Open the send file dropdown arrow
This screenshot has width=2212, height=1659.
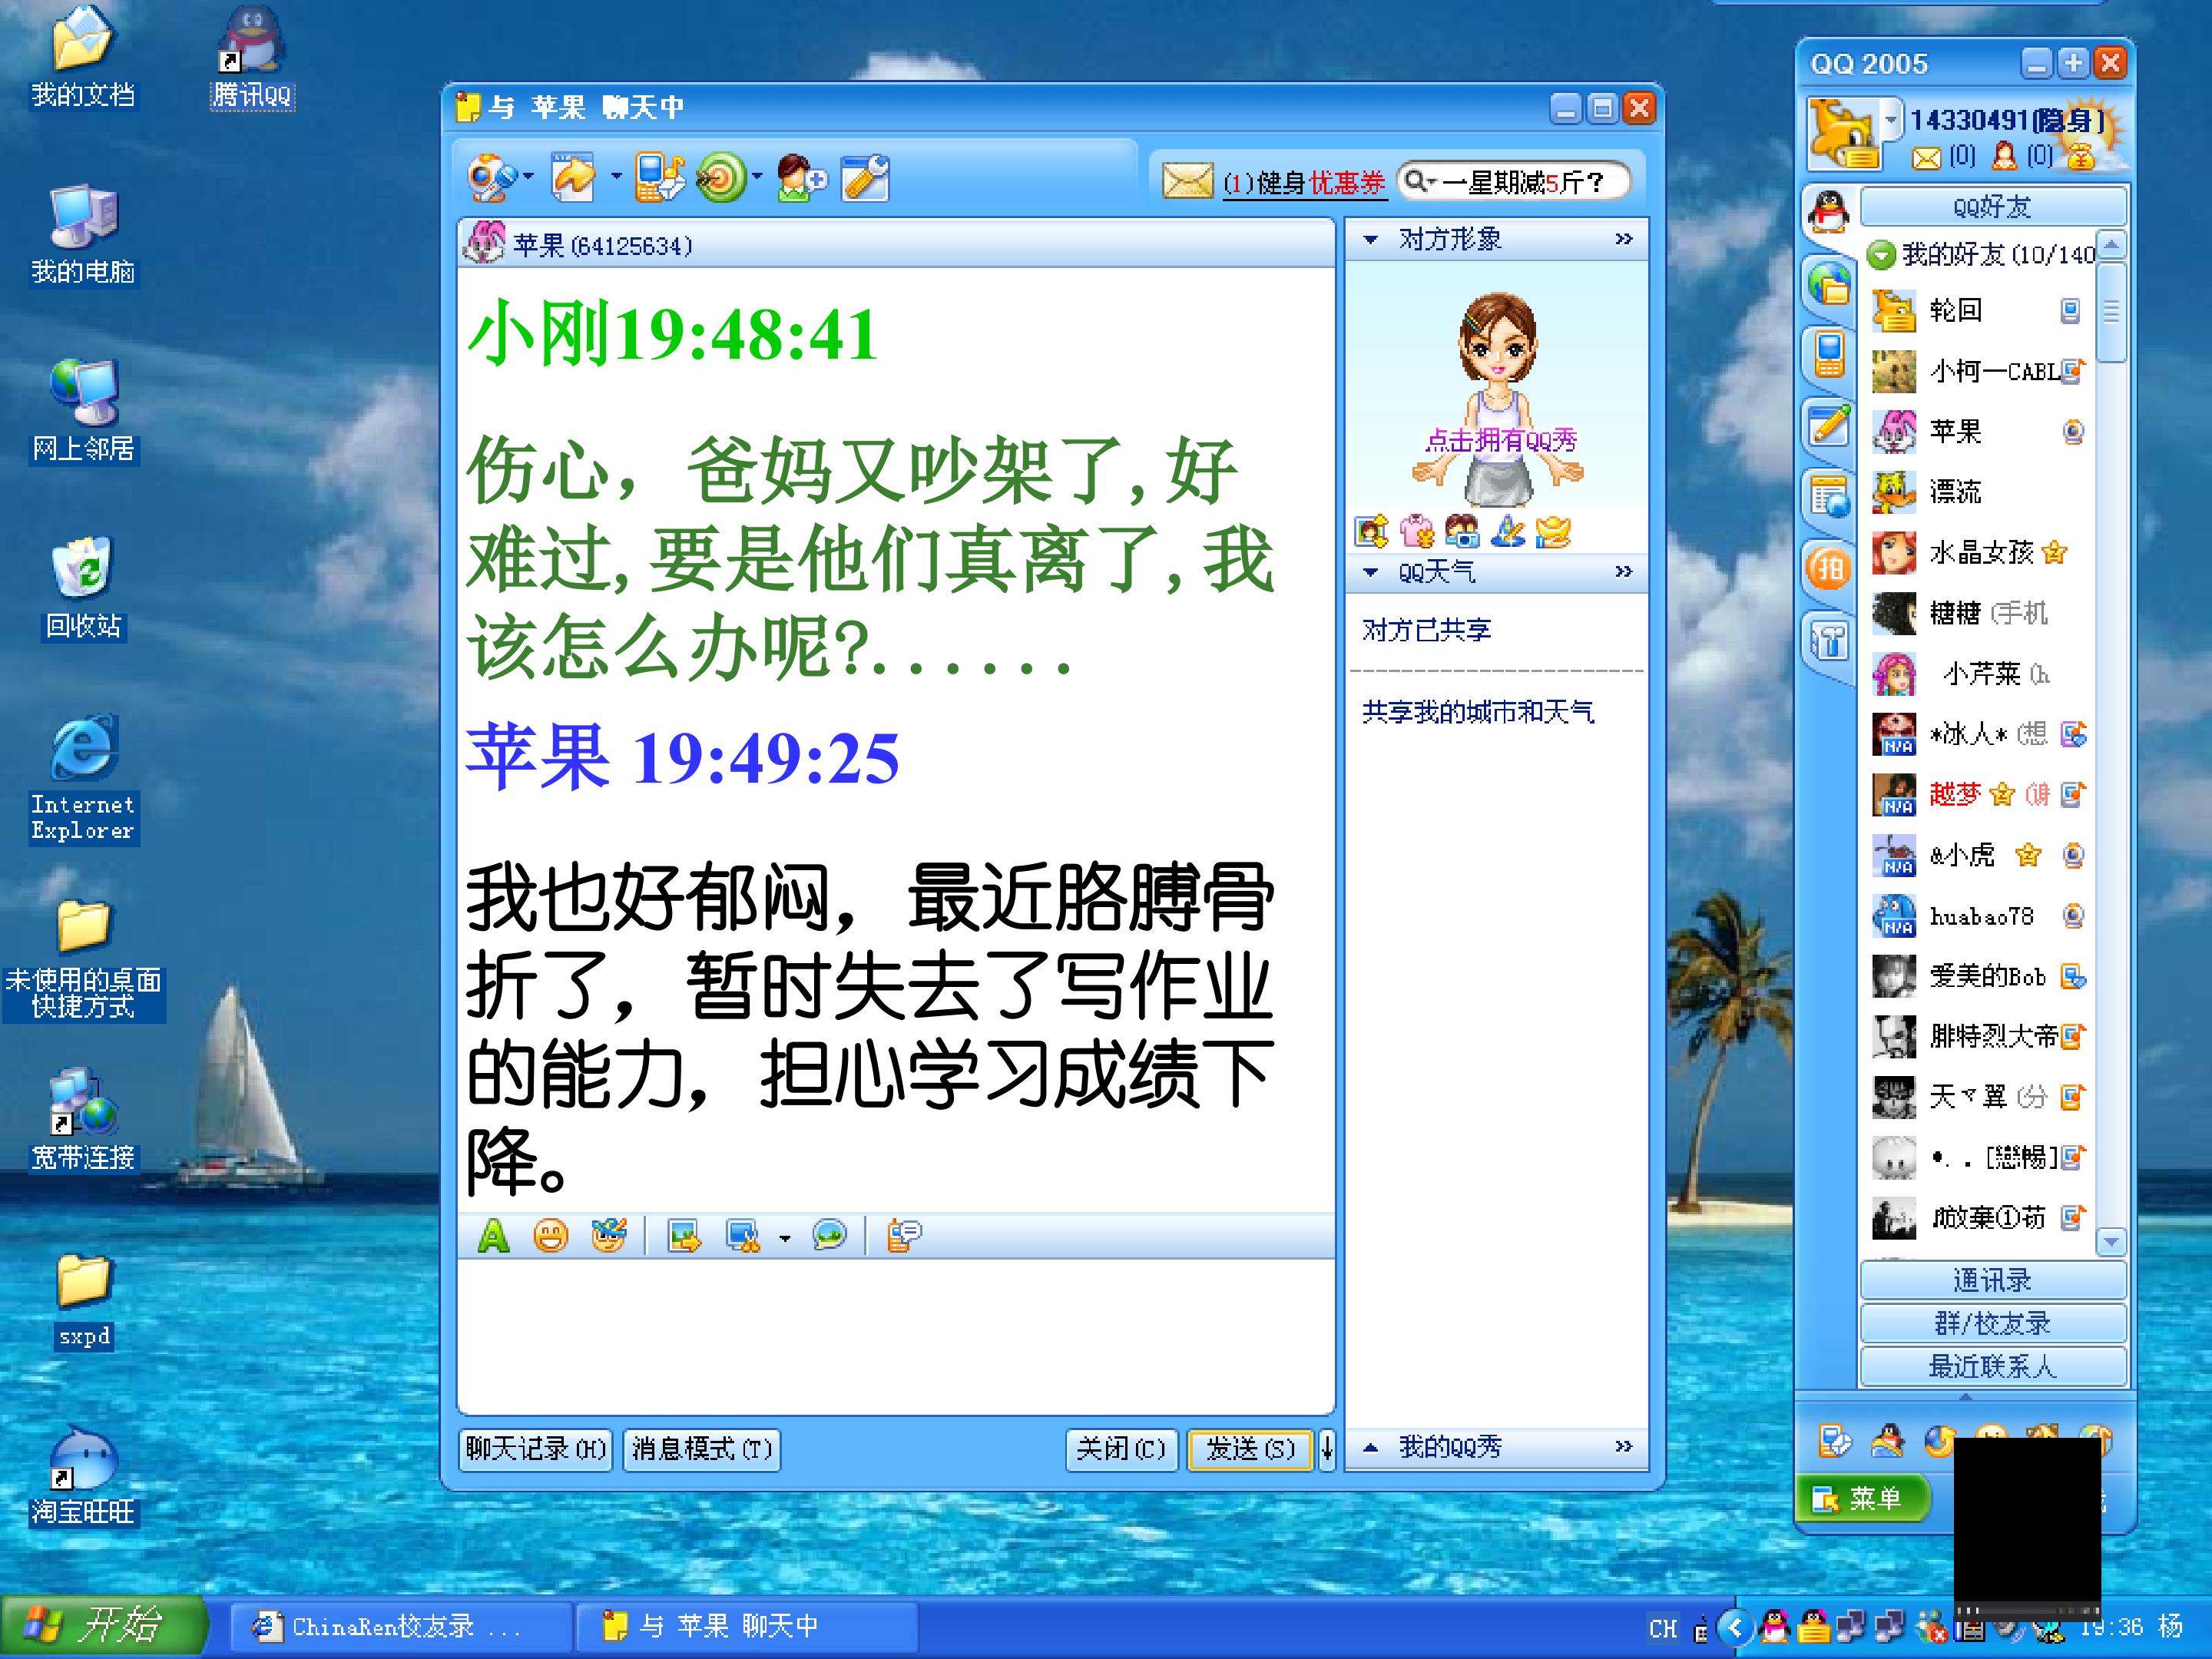click(x=616, y=177)
